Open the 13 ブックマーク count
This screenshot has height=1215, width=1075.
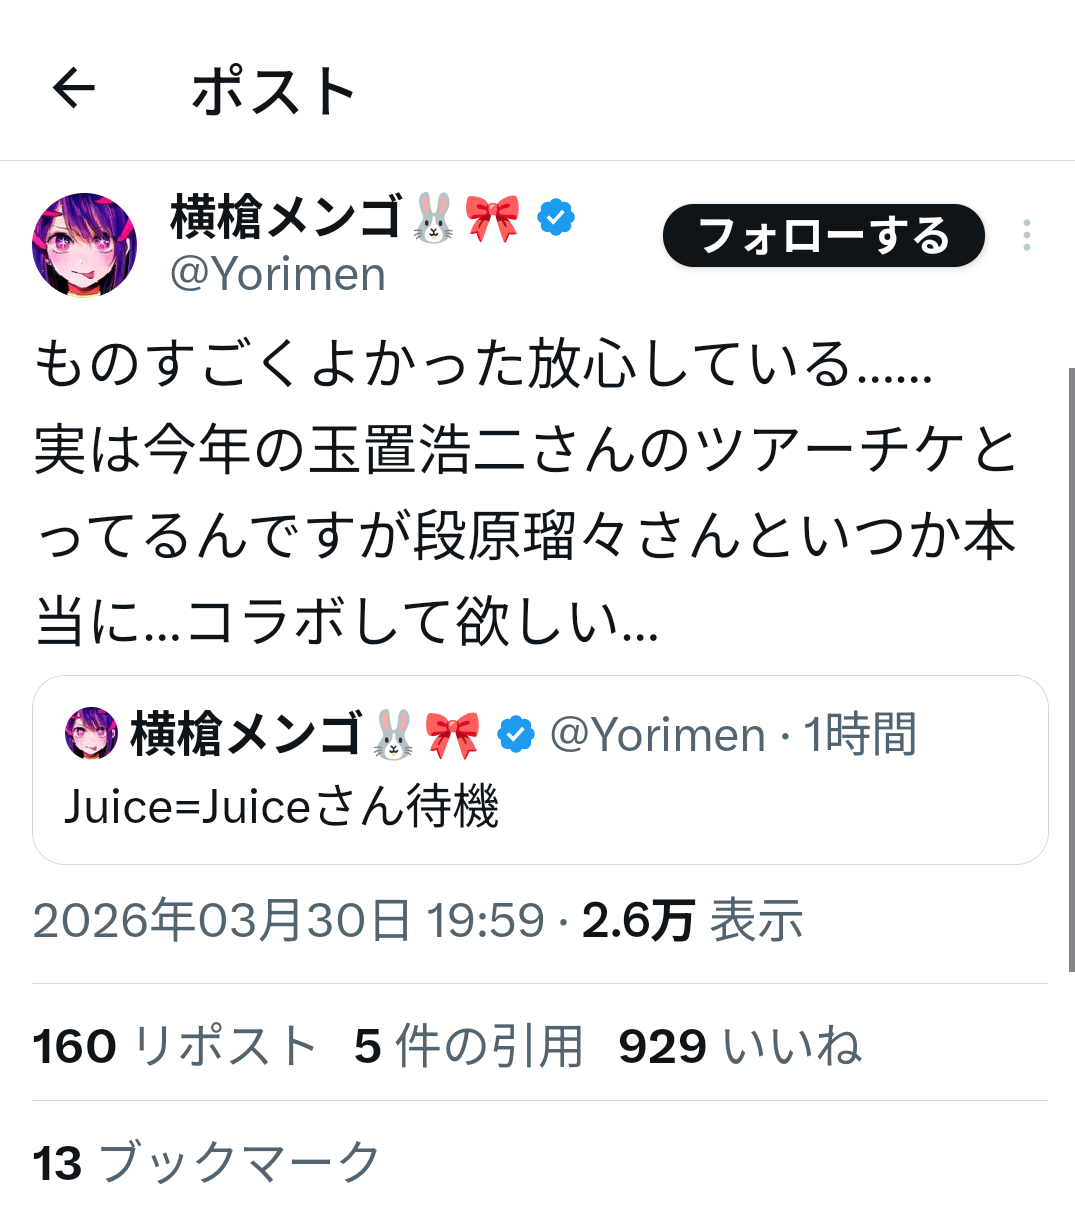tap(207, 1163)
